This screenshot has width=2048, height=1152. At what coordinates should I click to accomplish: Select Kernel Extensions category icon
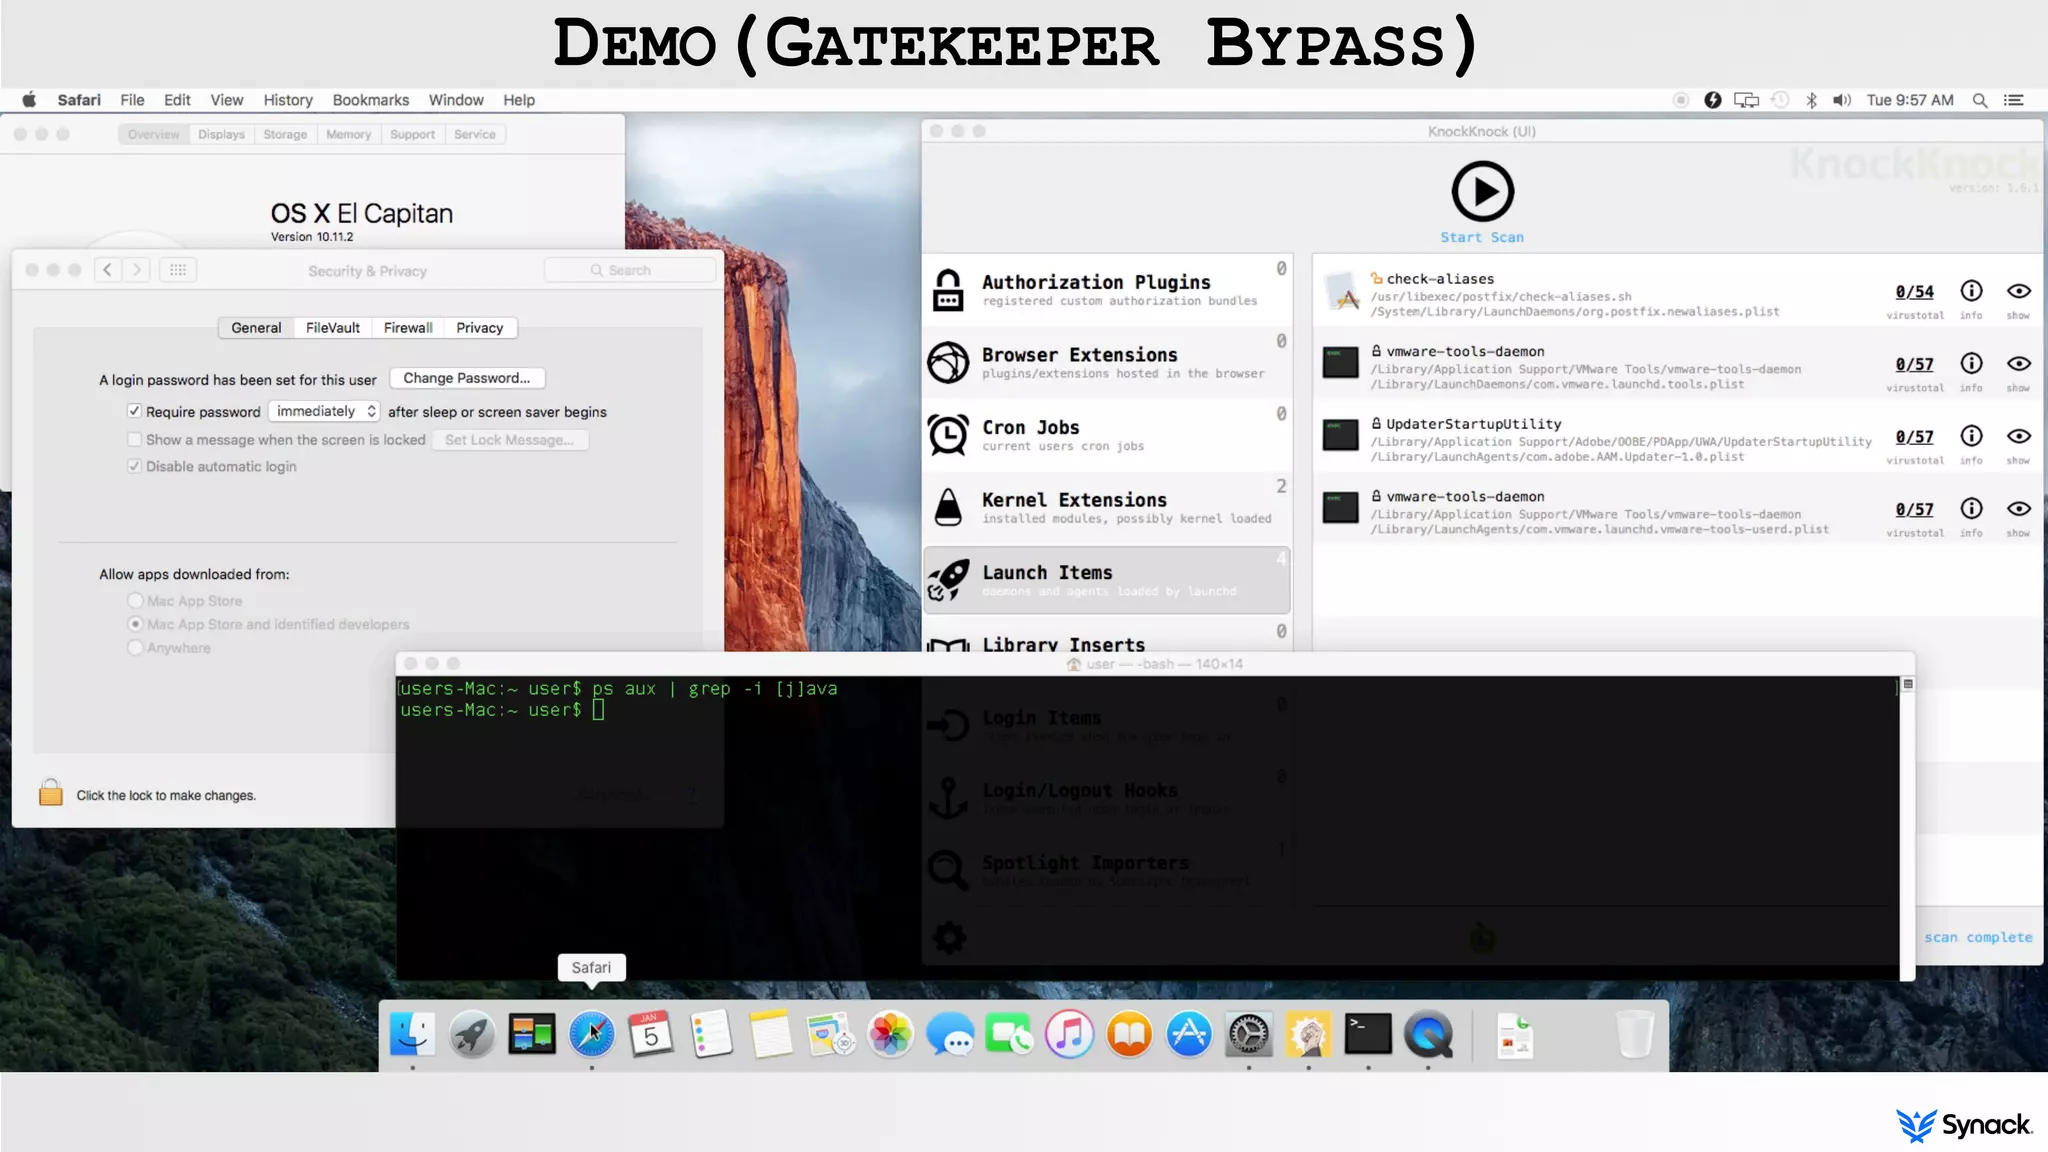click(x=948, y=507)
